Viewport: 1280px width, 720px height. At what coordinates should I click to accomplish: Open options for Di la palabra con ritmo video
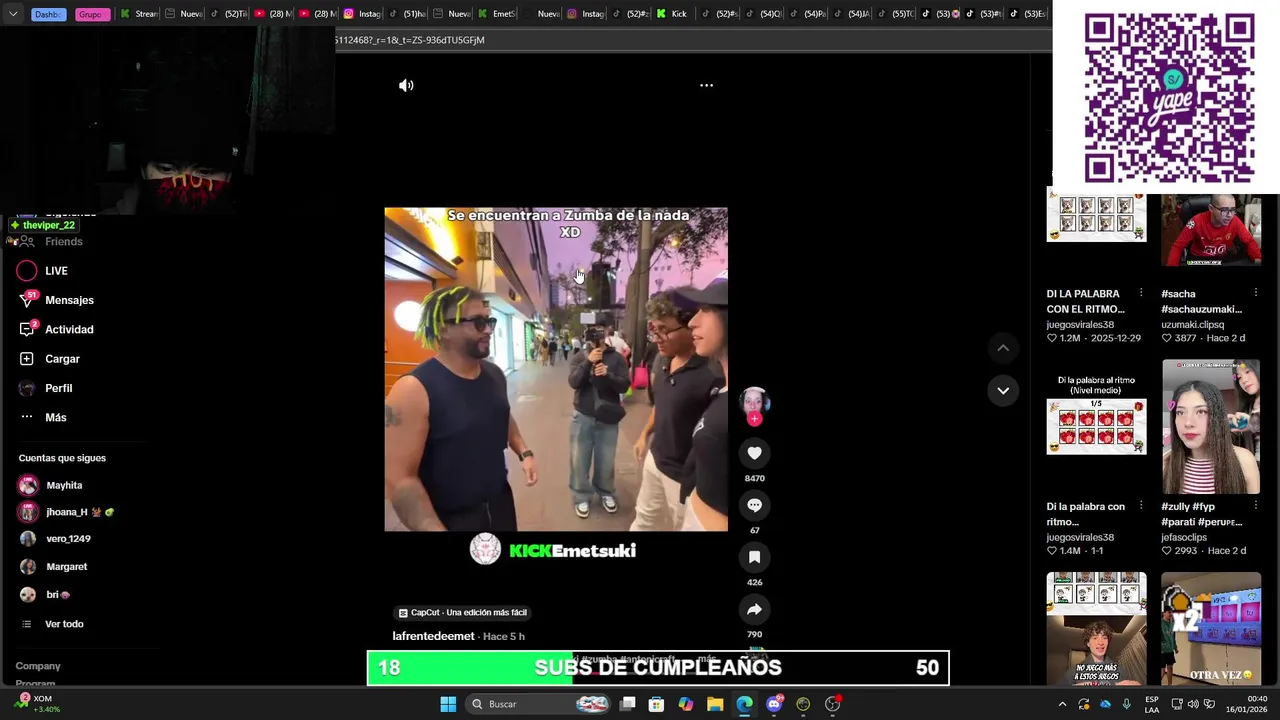tap(1141, 507)
